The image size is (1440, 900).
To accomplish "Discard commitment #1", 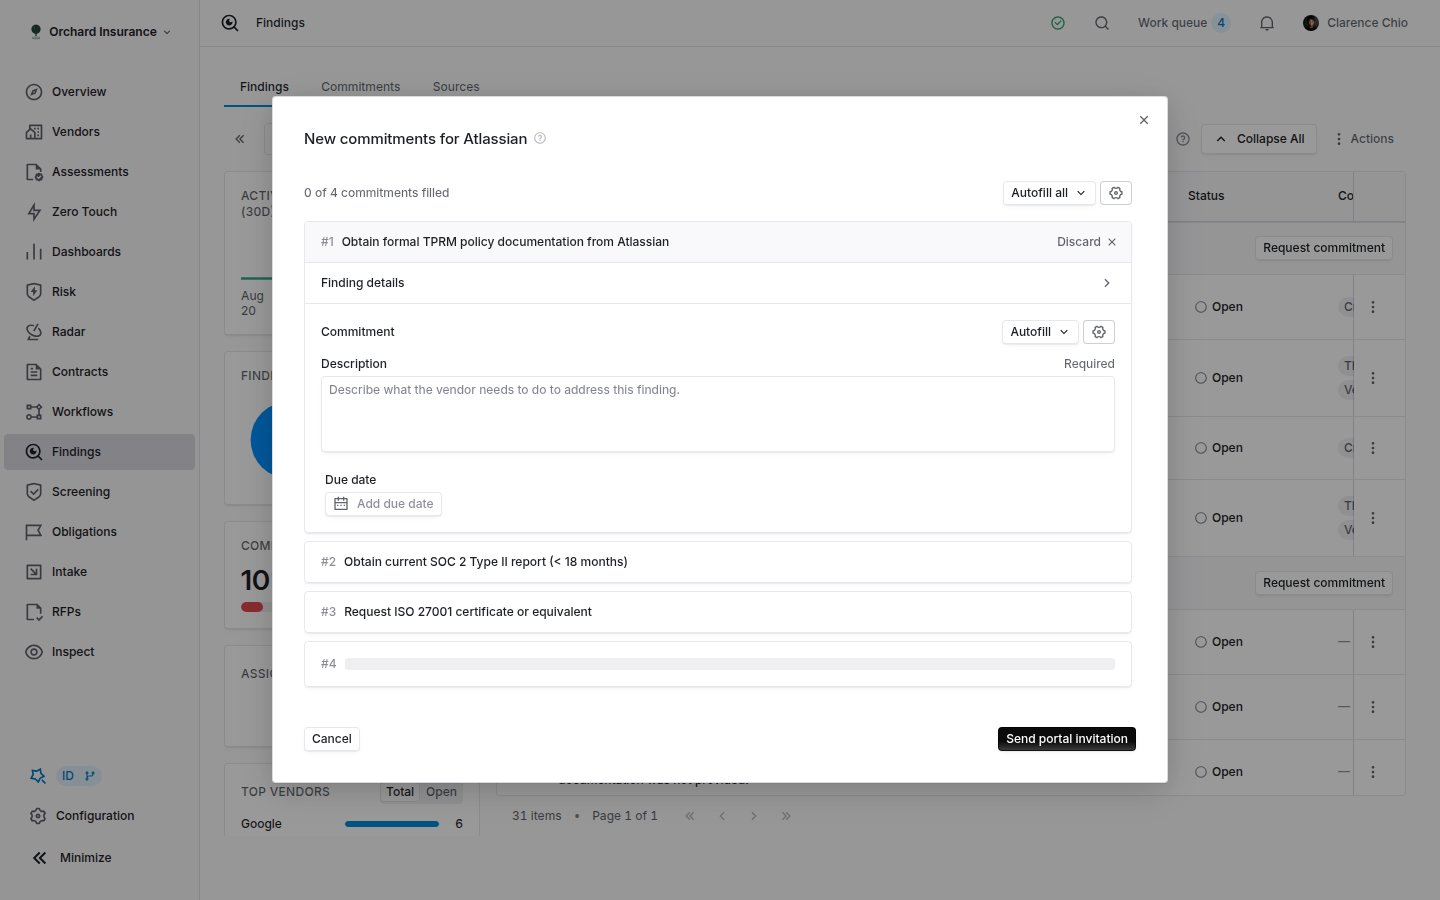I will 1087,242.
